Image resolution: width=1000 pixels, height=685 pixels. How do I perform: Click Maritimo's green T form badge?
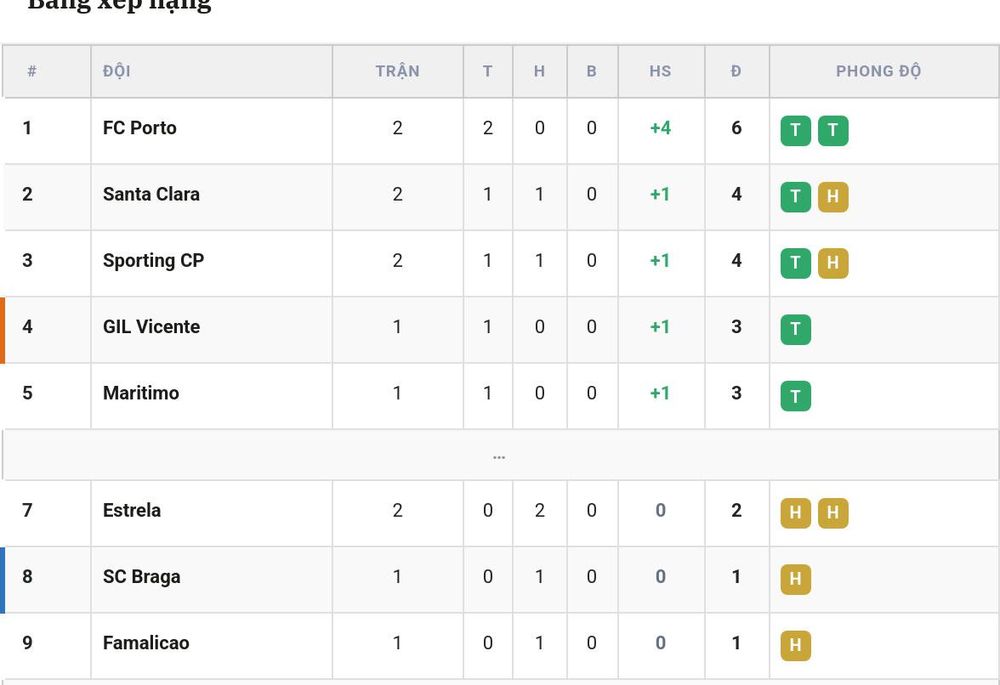click(795, 395)
